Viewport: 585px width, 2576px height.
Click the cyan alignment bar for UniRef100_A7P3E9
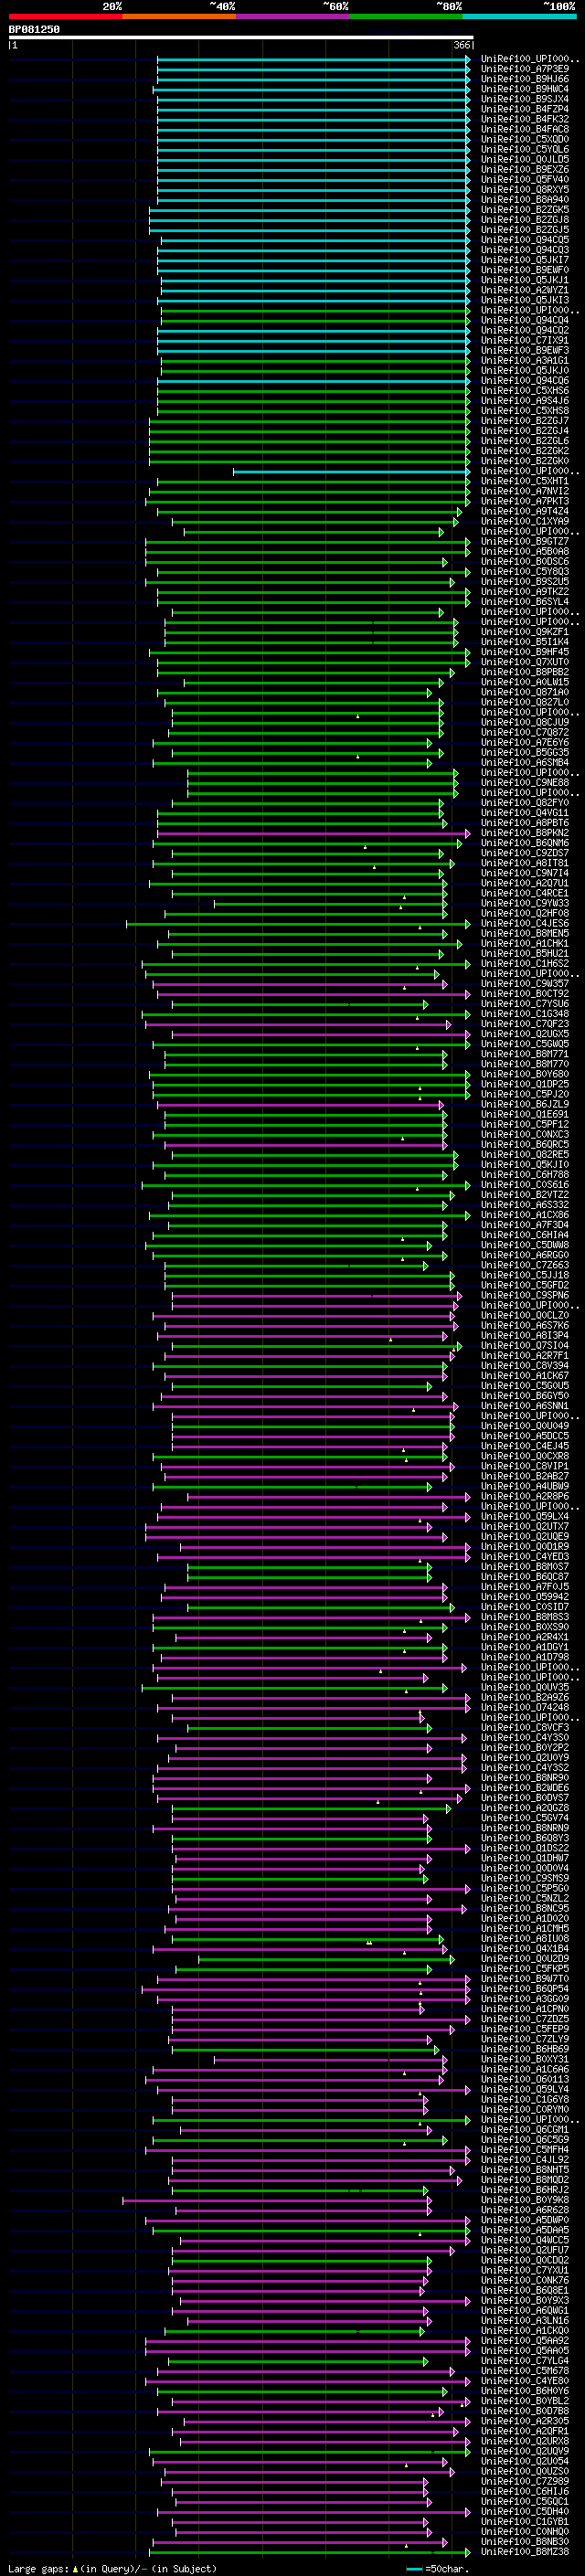(313, 69)
